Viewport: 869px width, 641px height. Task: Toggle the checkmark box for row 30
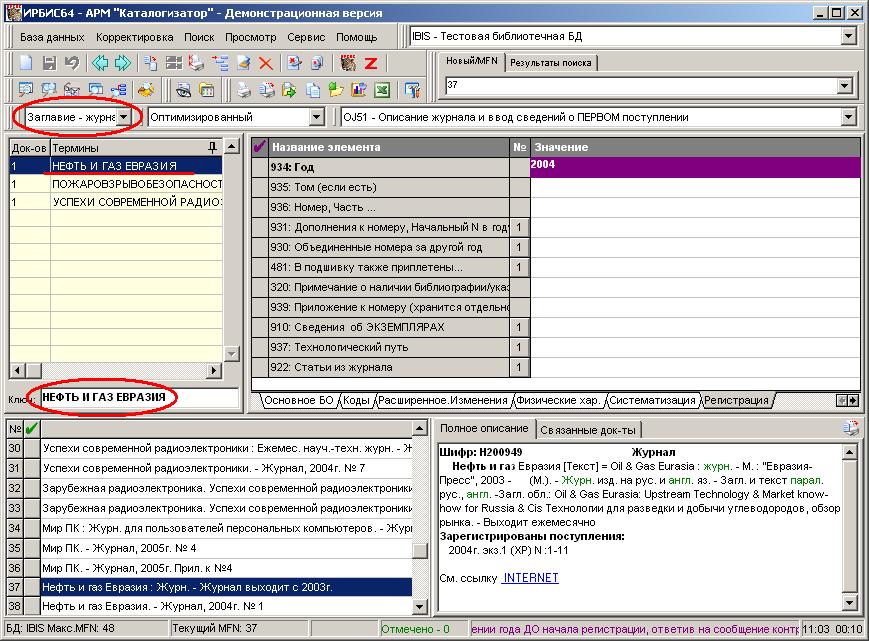pos(32,448)
